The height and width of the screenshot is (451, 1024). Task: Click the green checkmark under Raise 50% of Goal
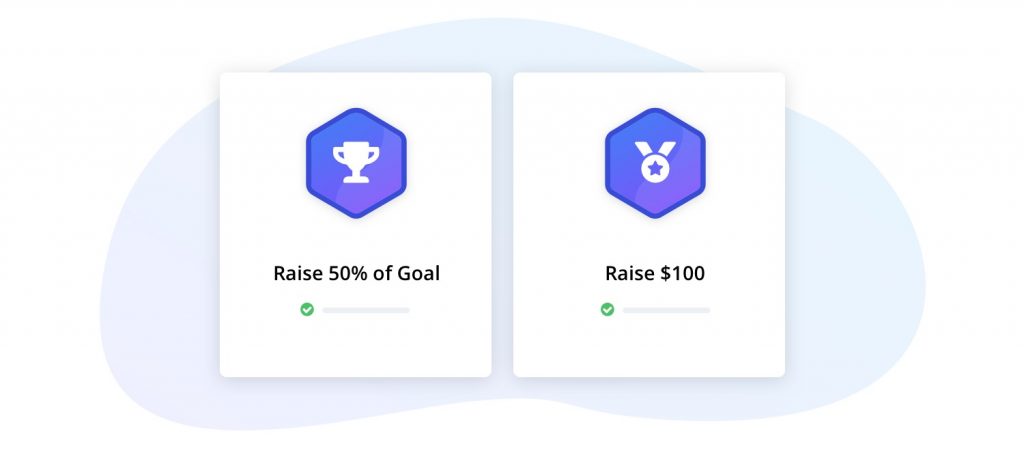tap(307, 309)
